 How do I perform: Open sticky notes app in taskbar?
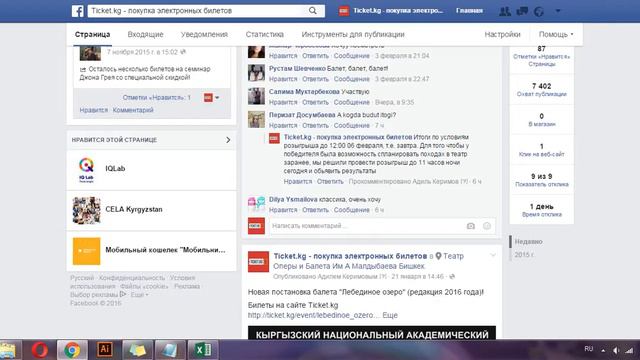pos(137,350)
